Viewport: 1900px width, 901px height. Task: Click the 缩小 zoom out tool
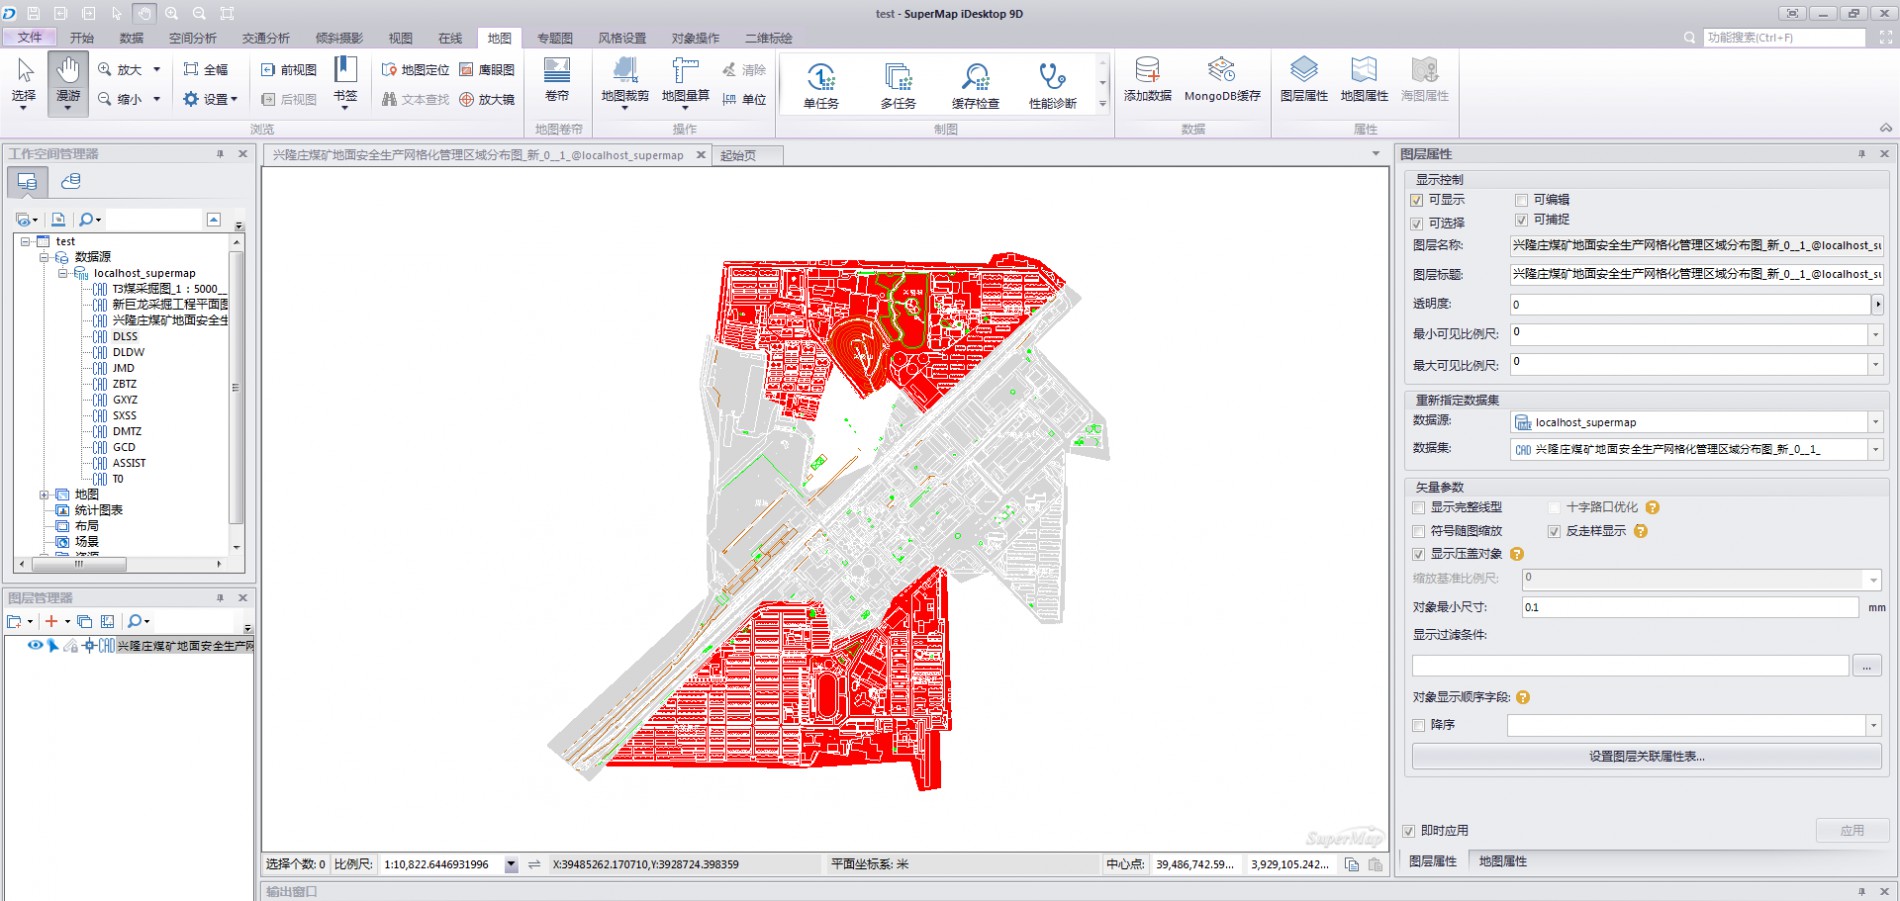point(120,99)
